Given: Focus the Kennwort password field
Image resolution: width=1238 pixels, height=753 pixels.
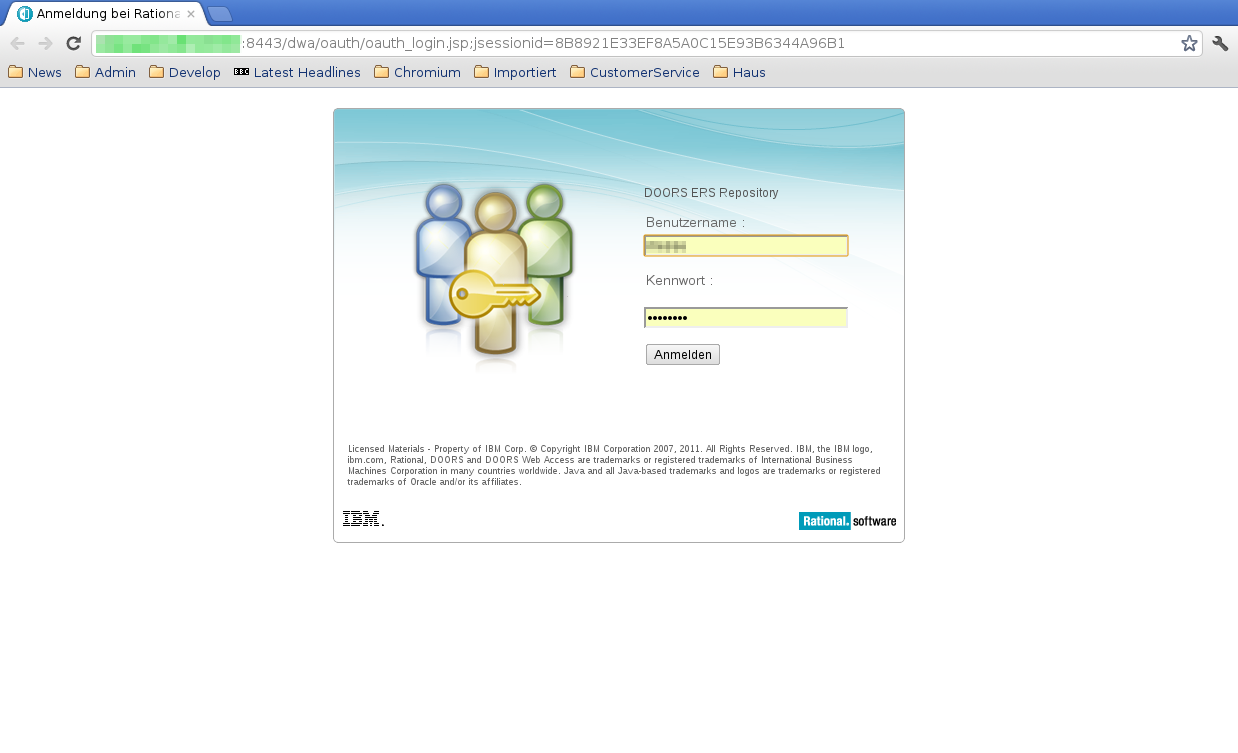Looking at the screenshot, I should click(746, 318).
